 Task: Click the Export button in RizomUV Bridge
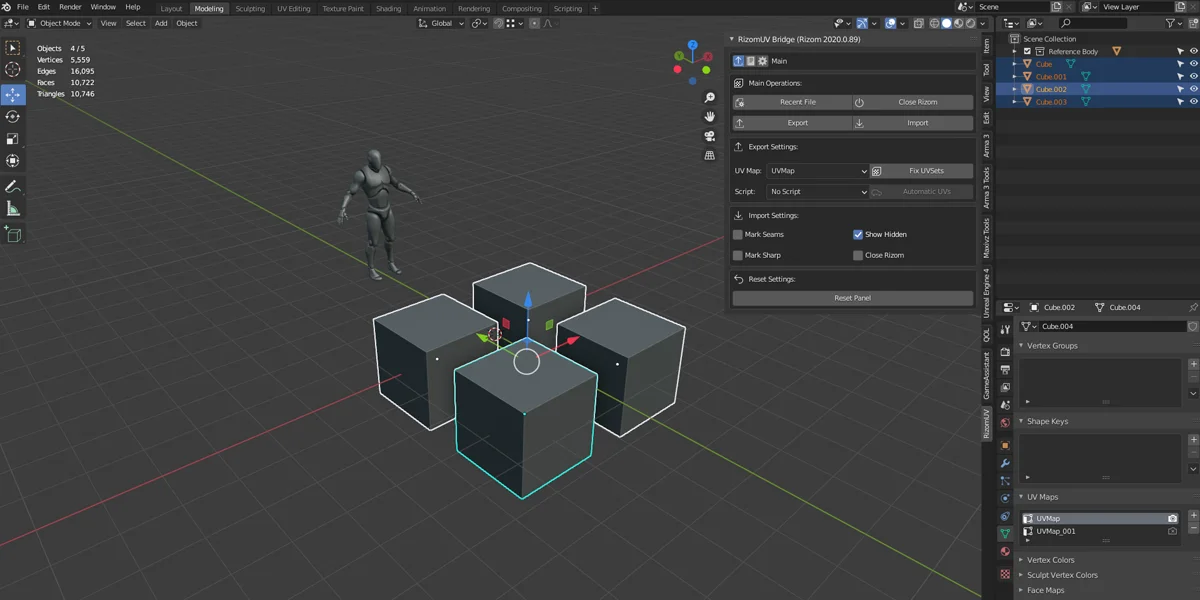pyautogui.click(x=790, y=122)
